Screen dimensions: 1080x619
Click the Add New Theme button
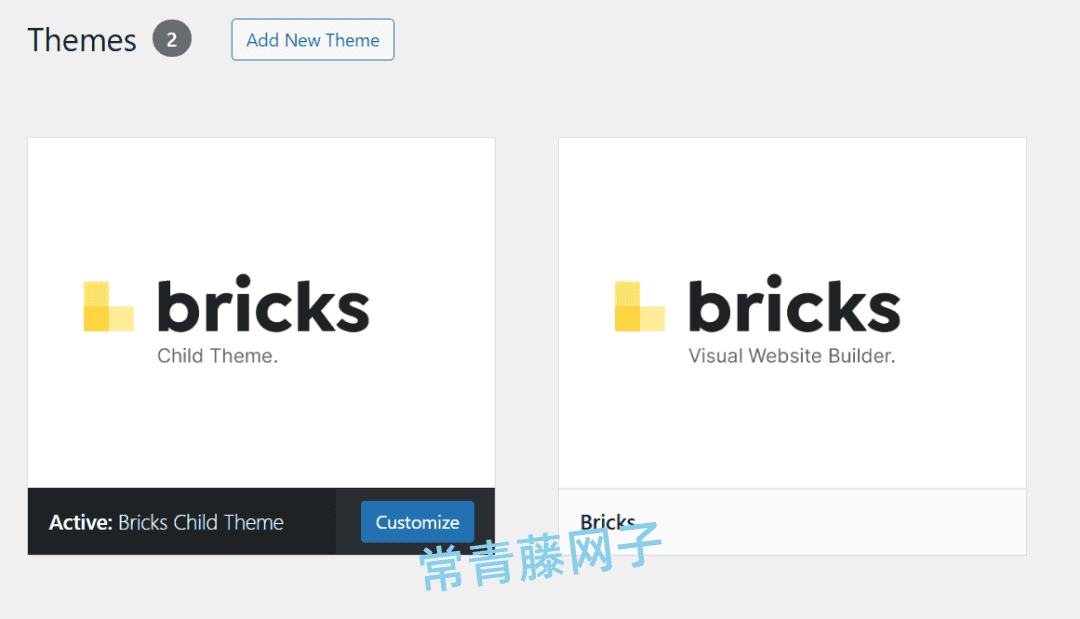click(312, 40)
